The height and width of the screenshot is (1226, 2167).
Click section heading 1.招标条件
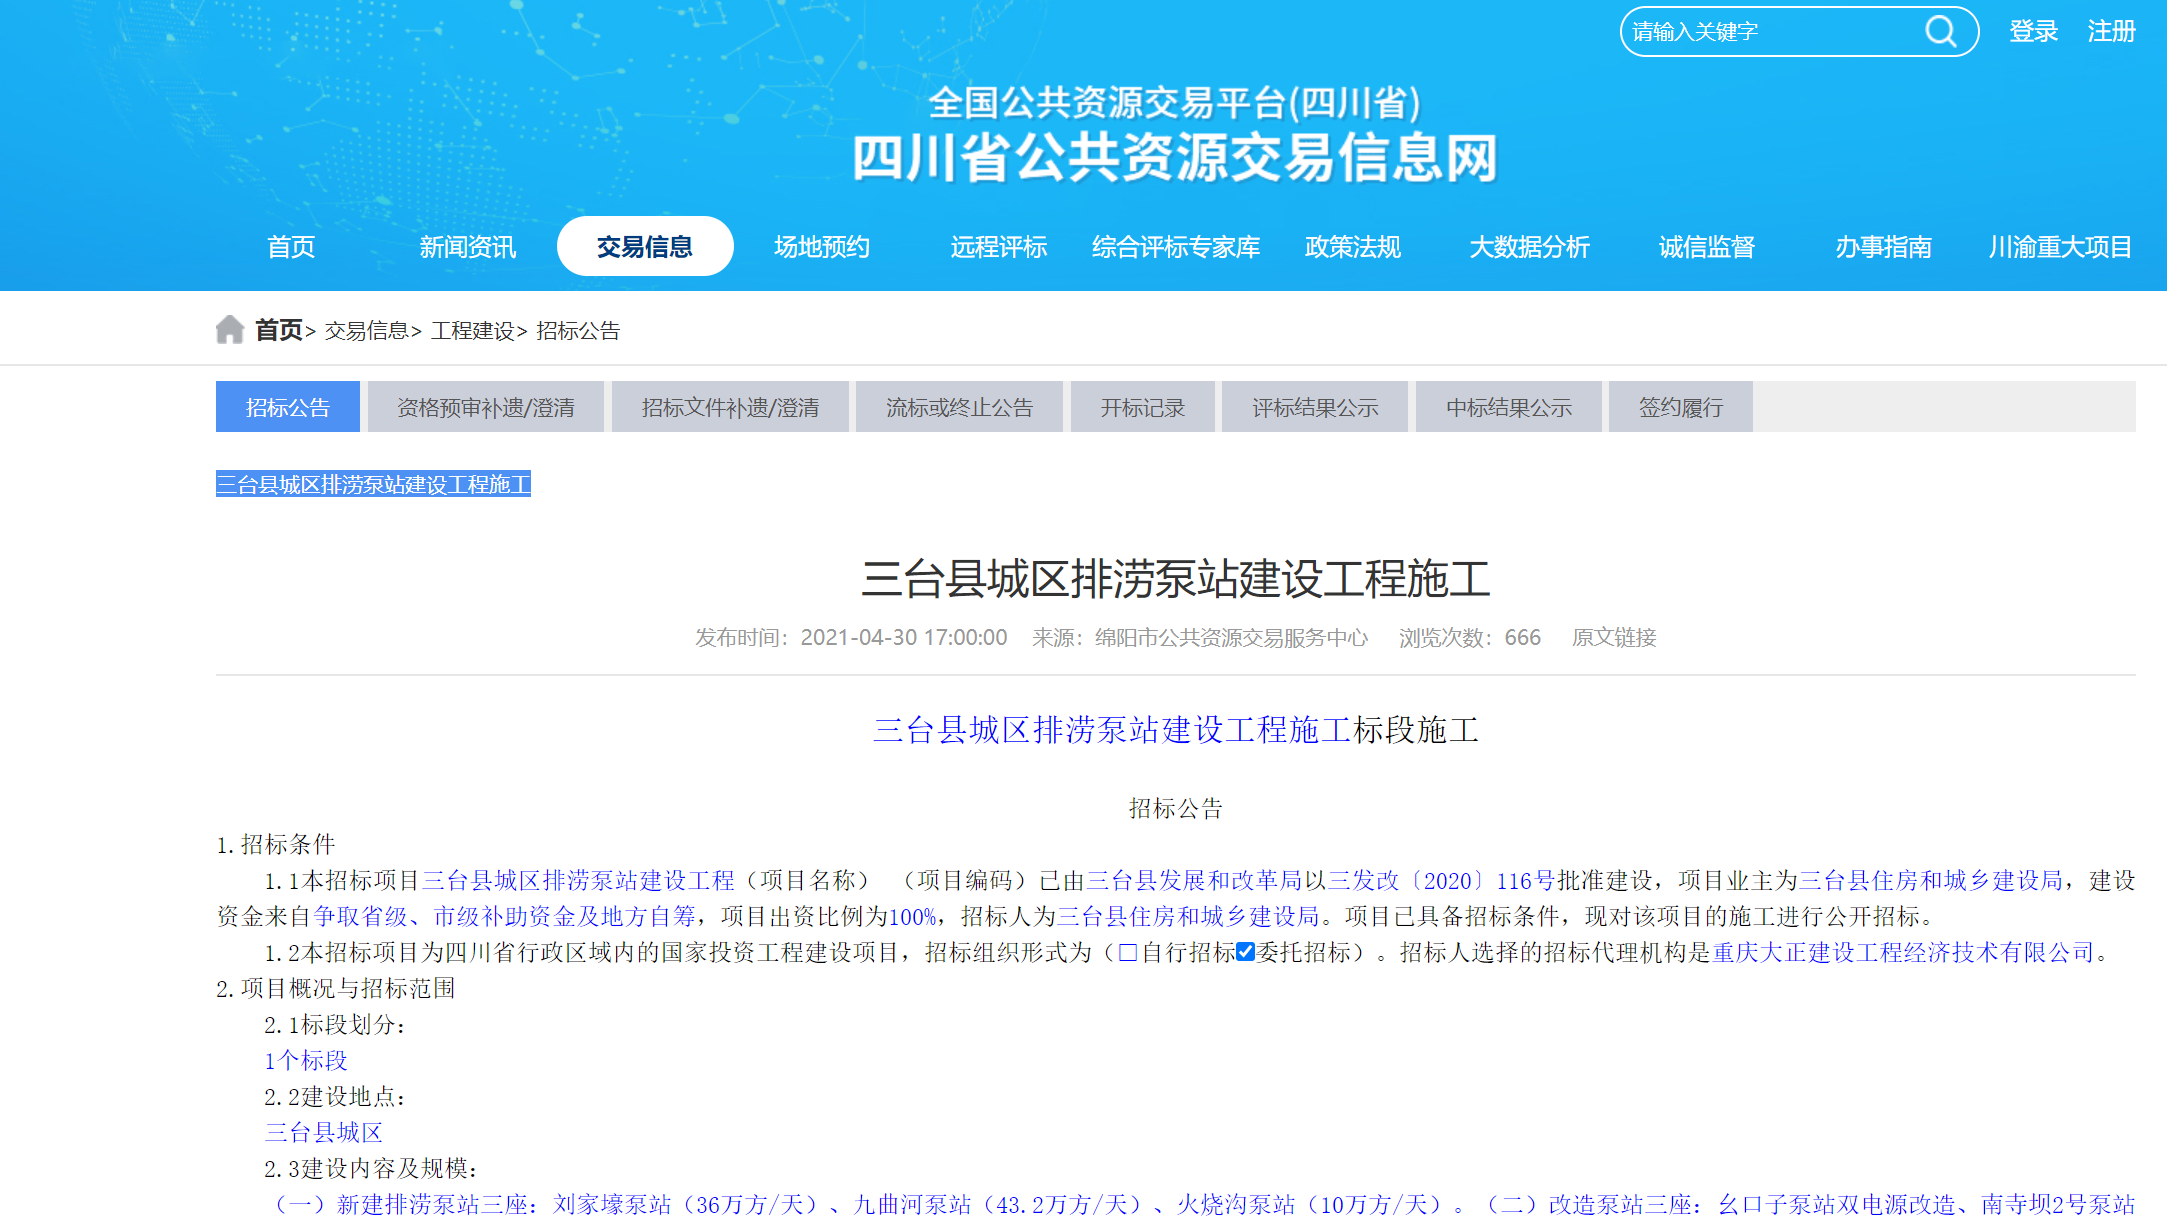(276, 844)
